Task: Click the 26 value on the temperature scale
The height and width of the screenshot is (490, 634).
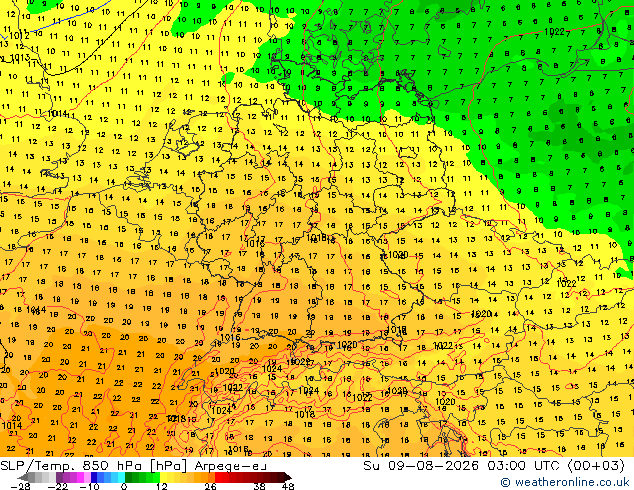Action: (x=210, y=486)
